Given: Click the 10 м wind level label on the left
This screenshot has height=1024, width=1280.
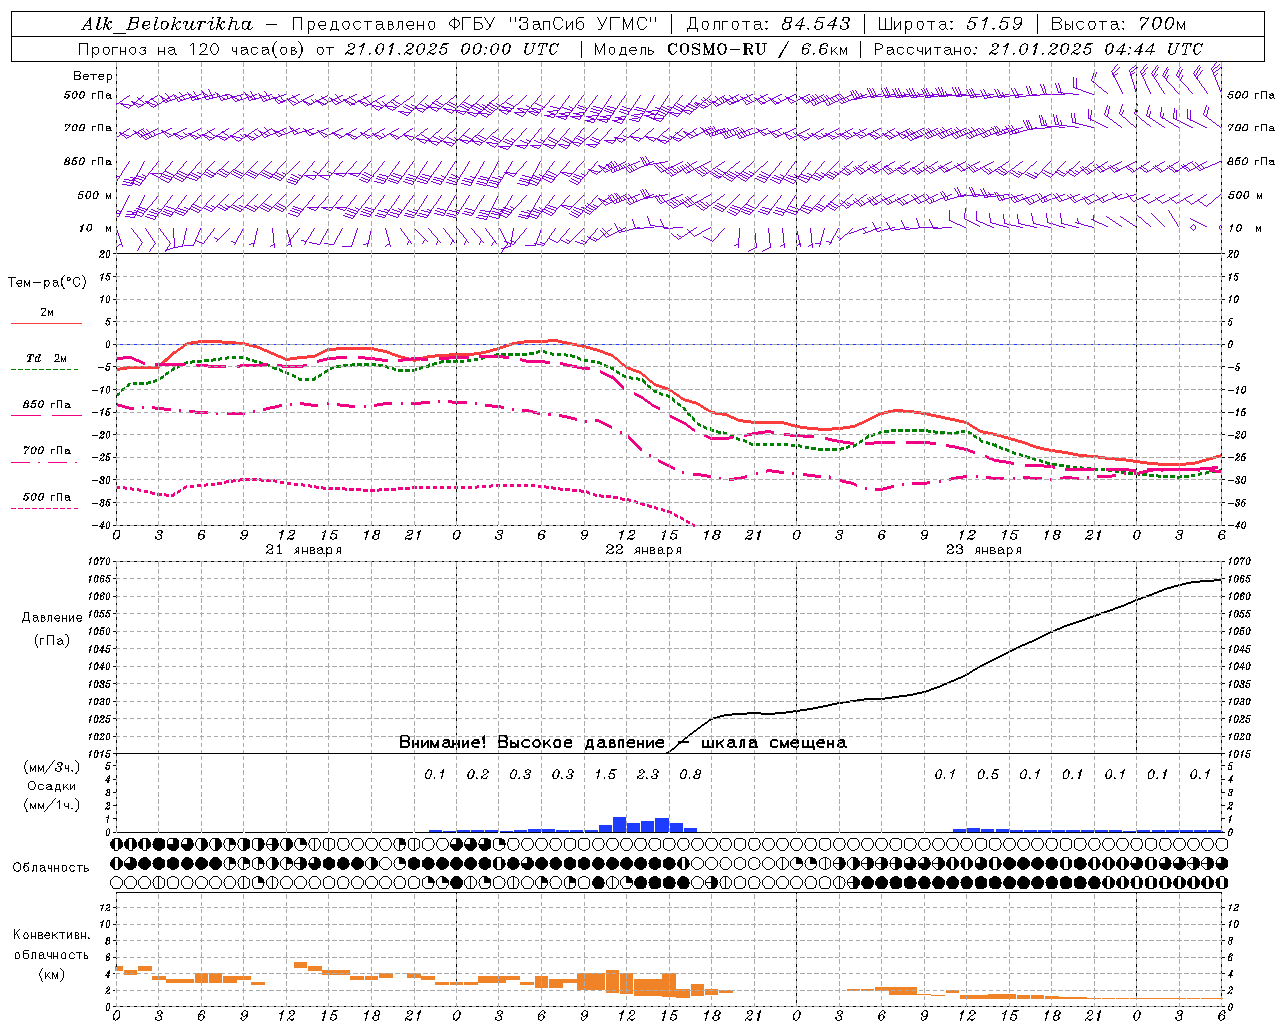Looking at the screenshot, I should coord(96,229).
